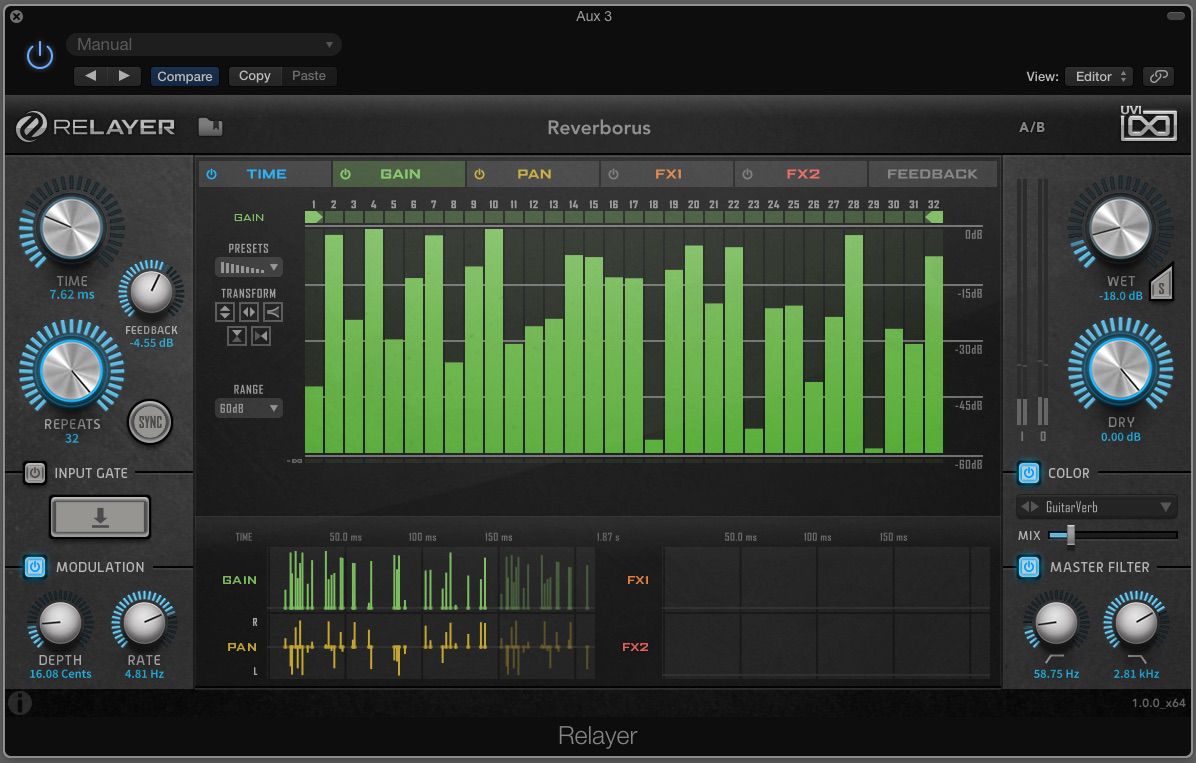Disable the Color section power toggle
This screenshot has height=763, width=1196.
click(1028, 473)
